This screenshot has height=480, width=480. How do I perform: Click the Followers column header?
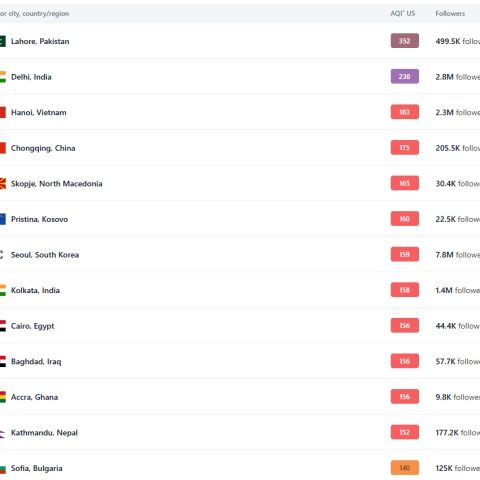450,13
